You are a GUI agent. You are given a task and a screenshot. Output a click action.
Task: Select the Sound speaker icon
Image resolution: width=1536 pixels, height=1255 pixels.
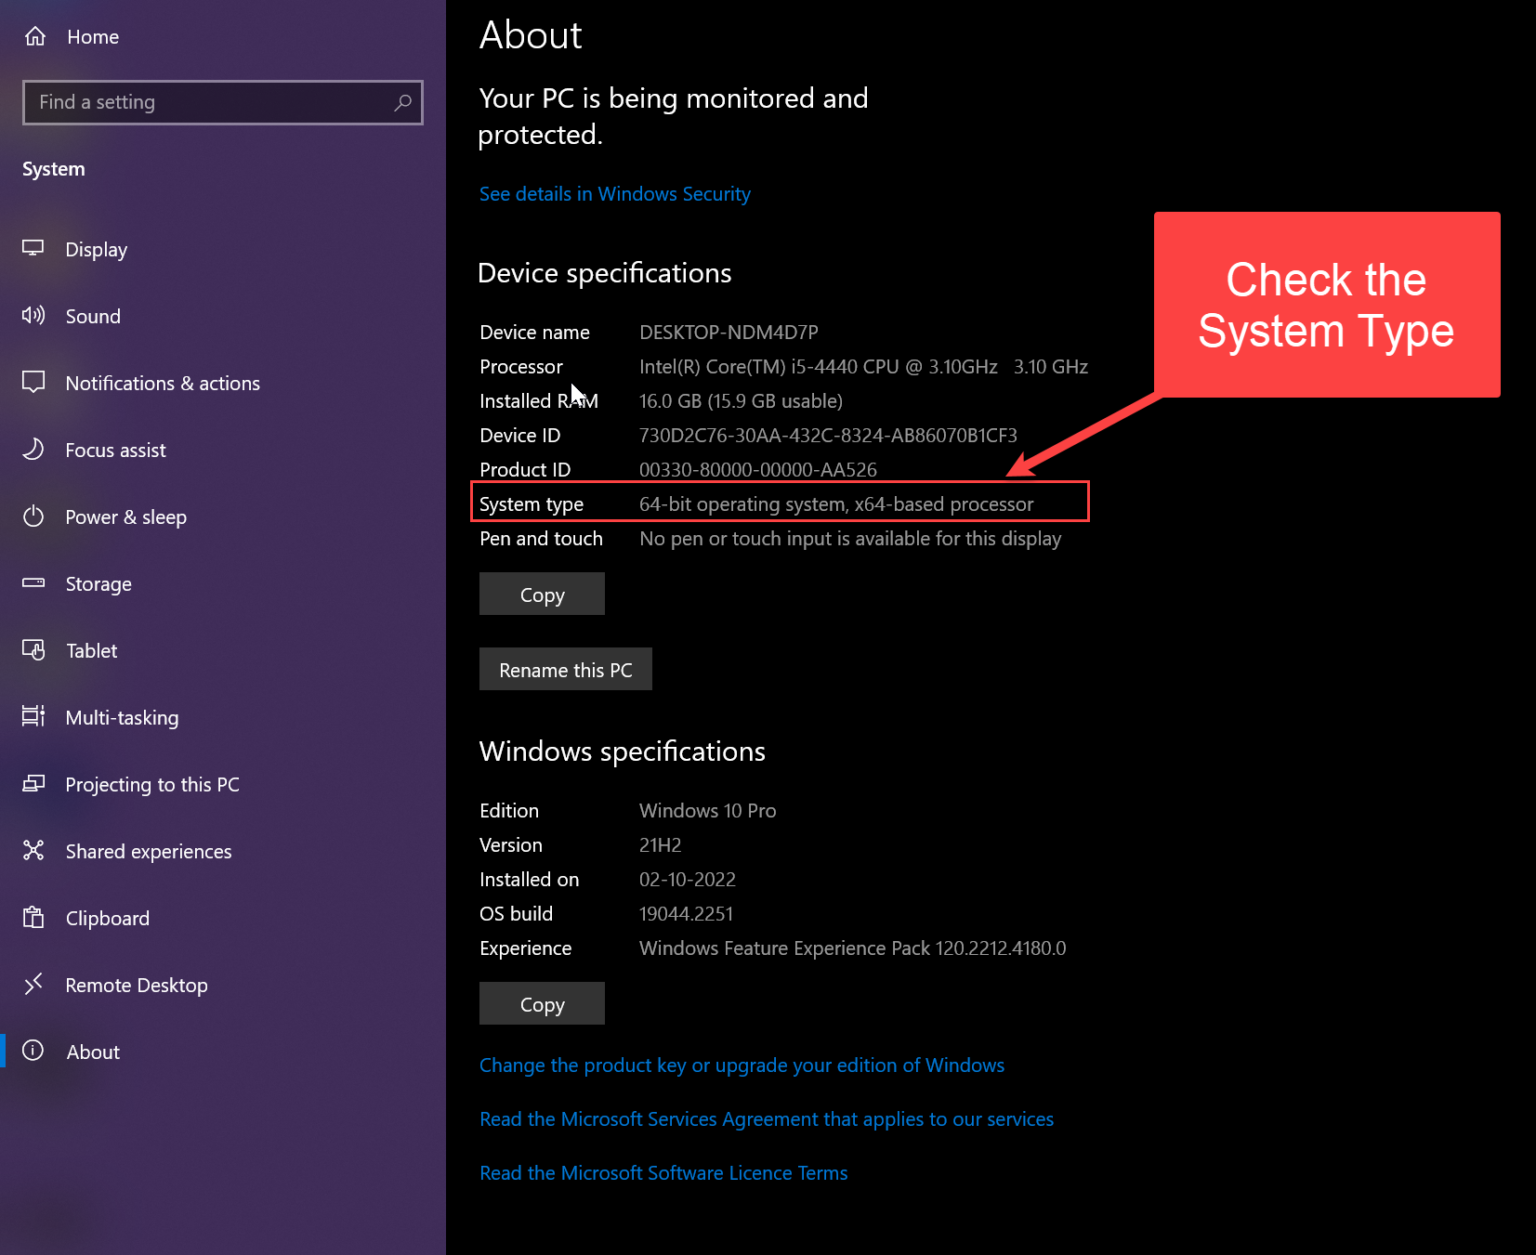pos(33,316)
